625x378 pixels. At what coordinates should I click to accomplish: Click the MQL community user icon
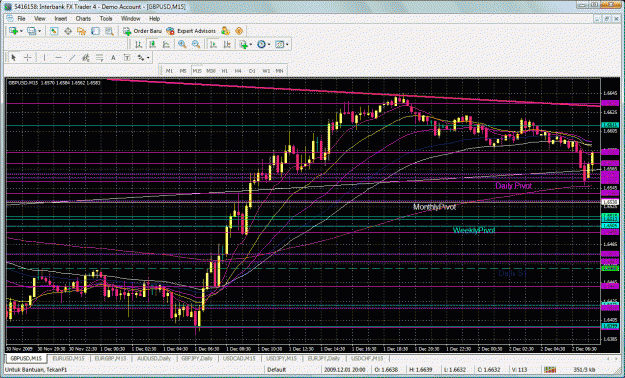click(x=225, y=31)
